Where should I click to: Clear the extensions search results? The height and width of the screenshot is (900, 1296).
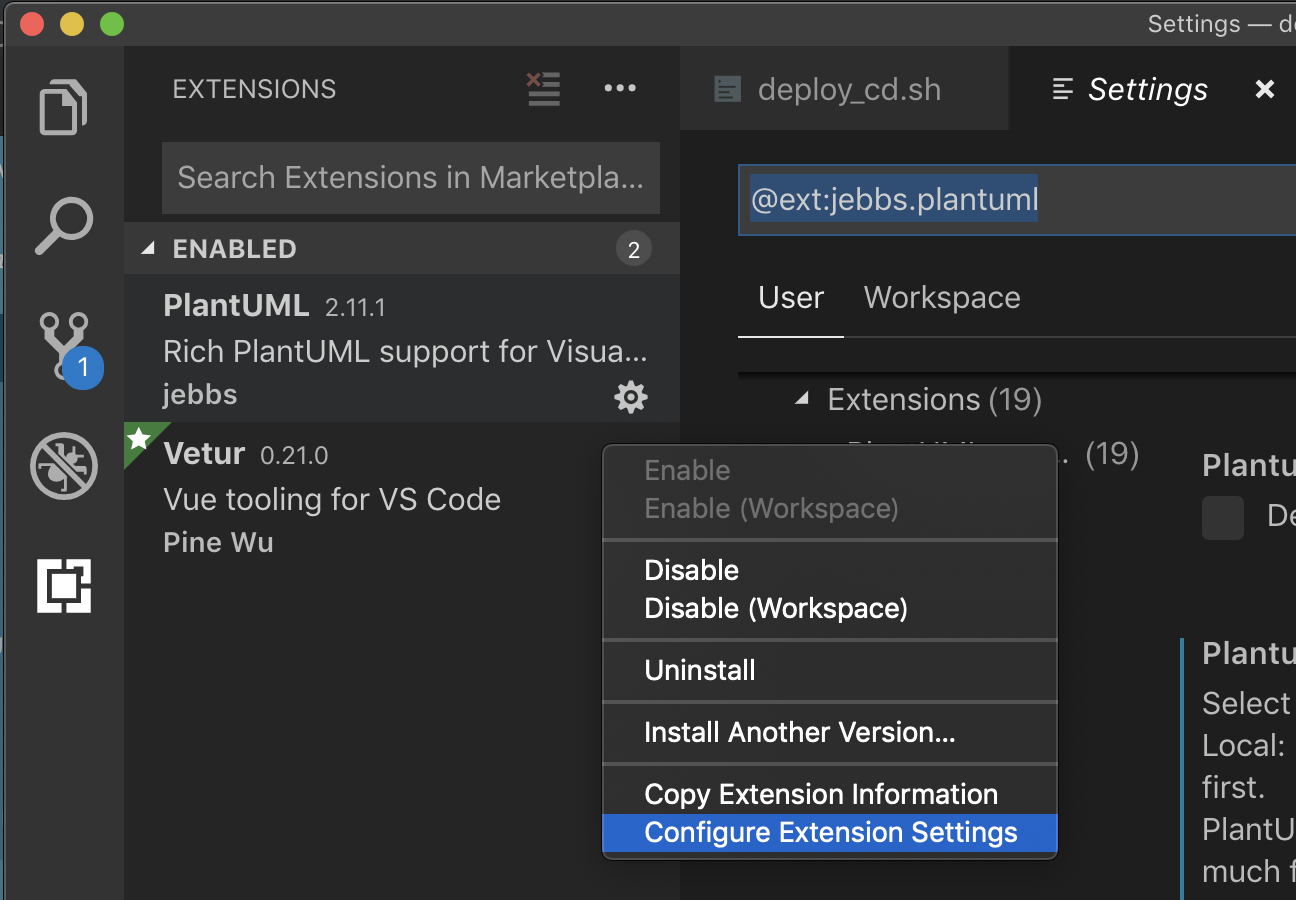click(x=543, y=89)
